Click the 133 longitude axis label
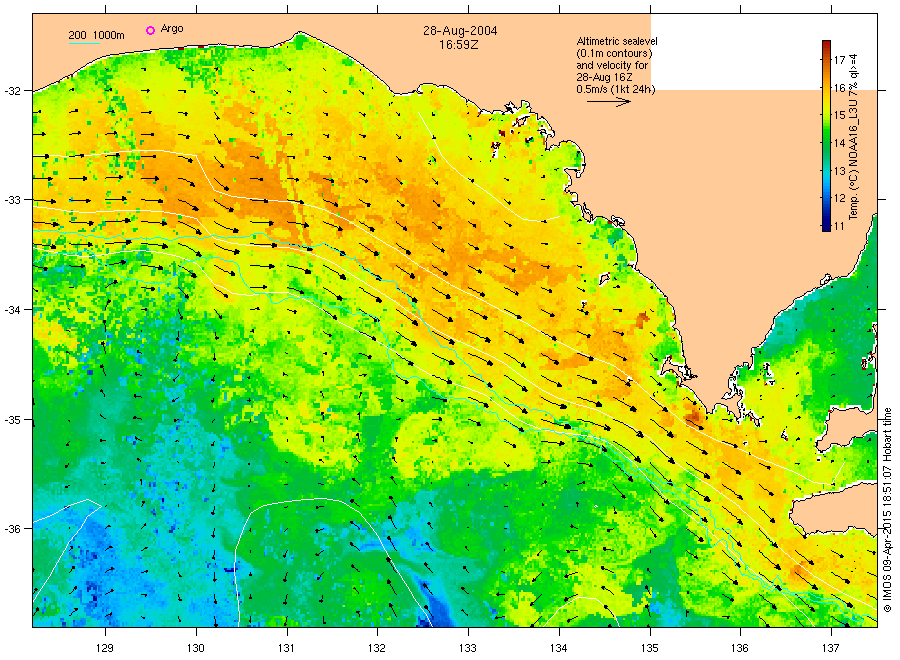Image resolution: width=900 pixels, height=660 pixels. pos(468,648)
